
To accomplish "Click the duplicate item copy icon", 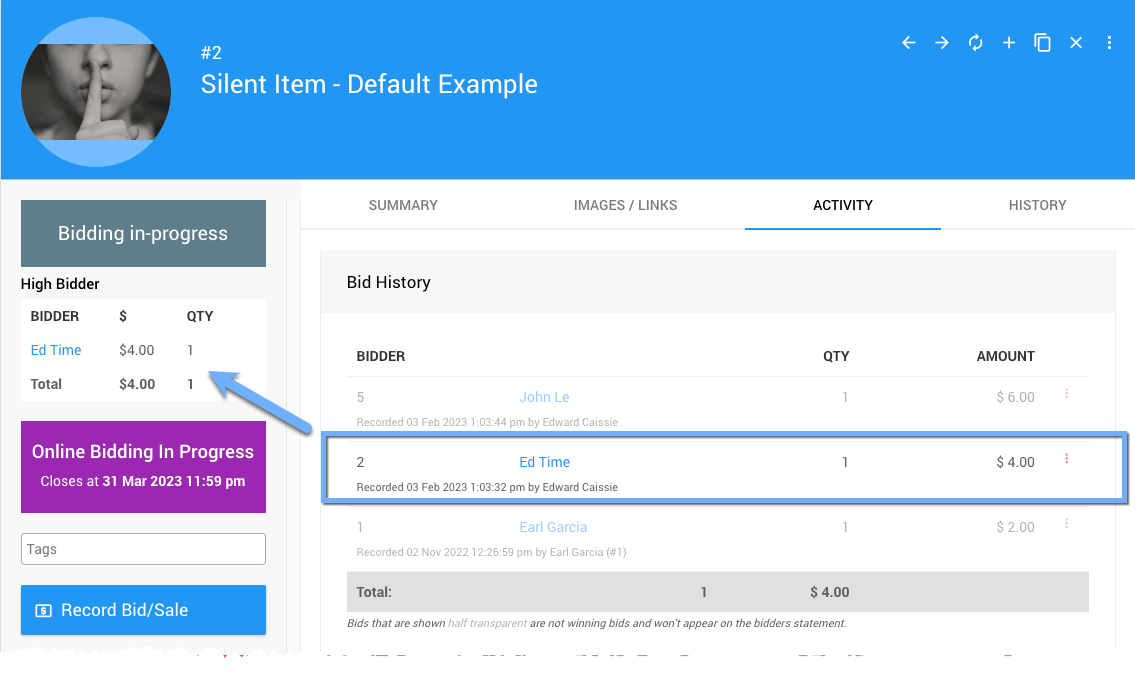I will coord(1042,43).
